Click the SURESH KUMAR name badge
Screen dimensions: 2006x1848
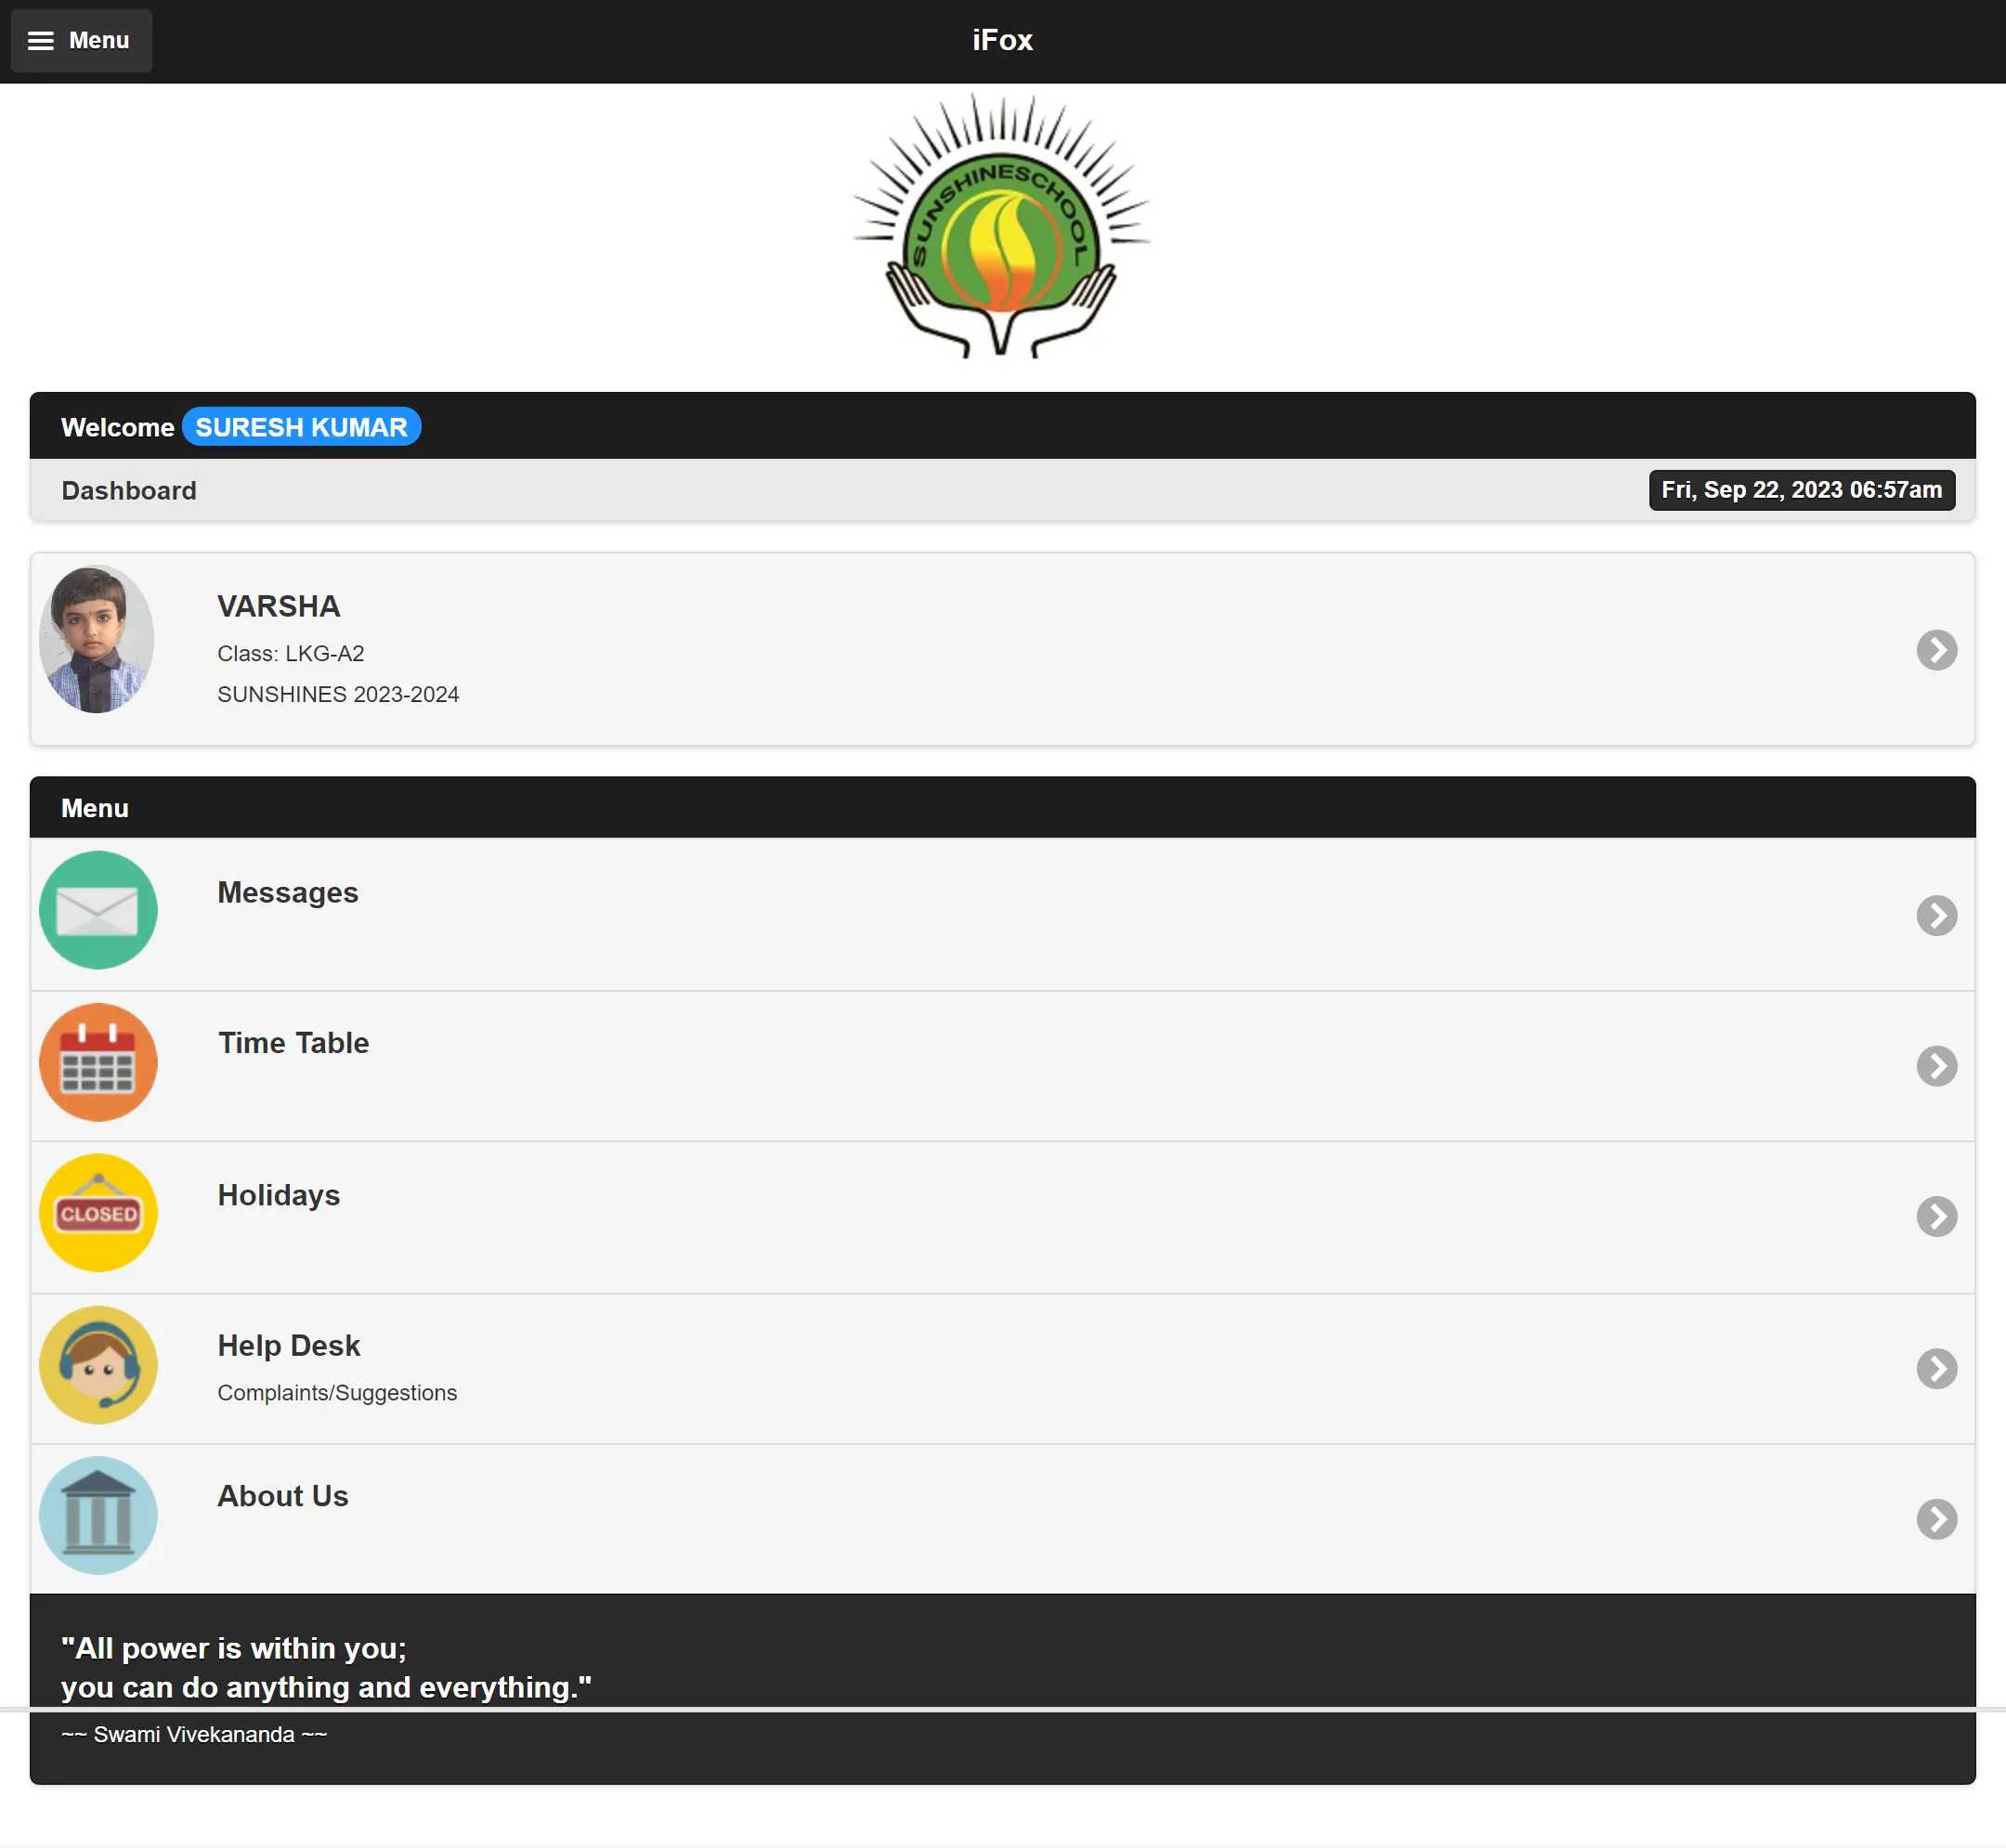pos(301,427)
